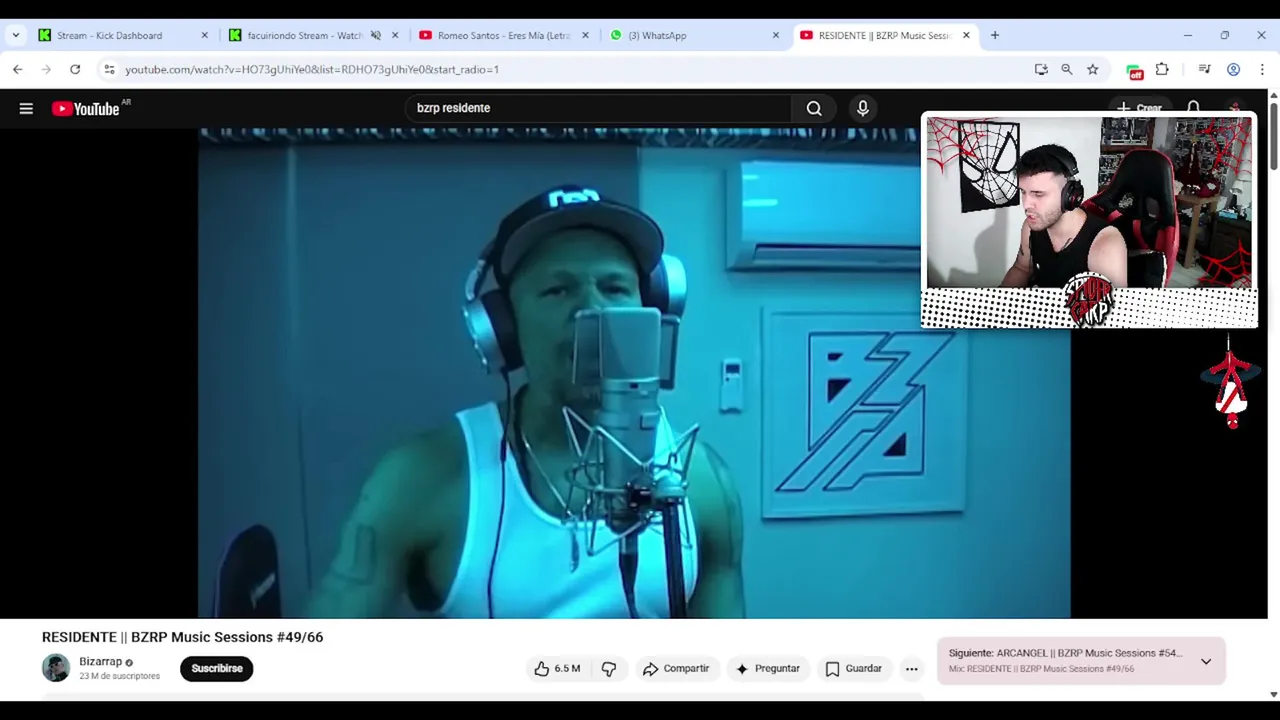
Task: Open the Crear button
Action: pos(1140,108)
